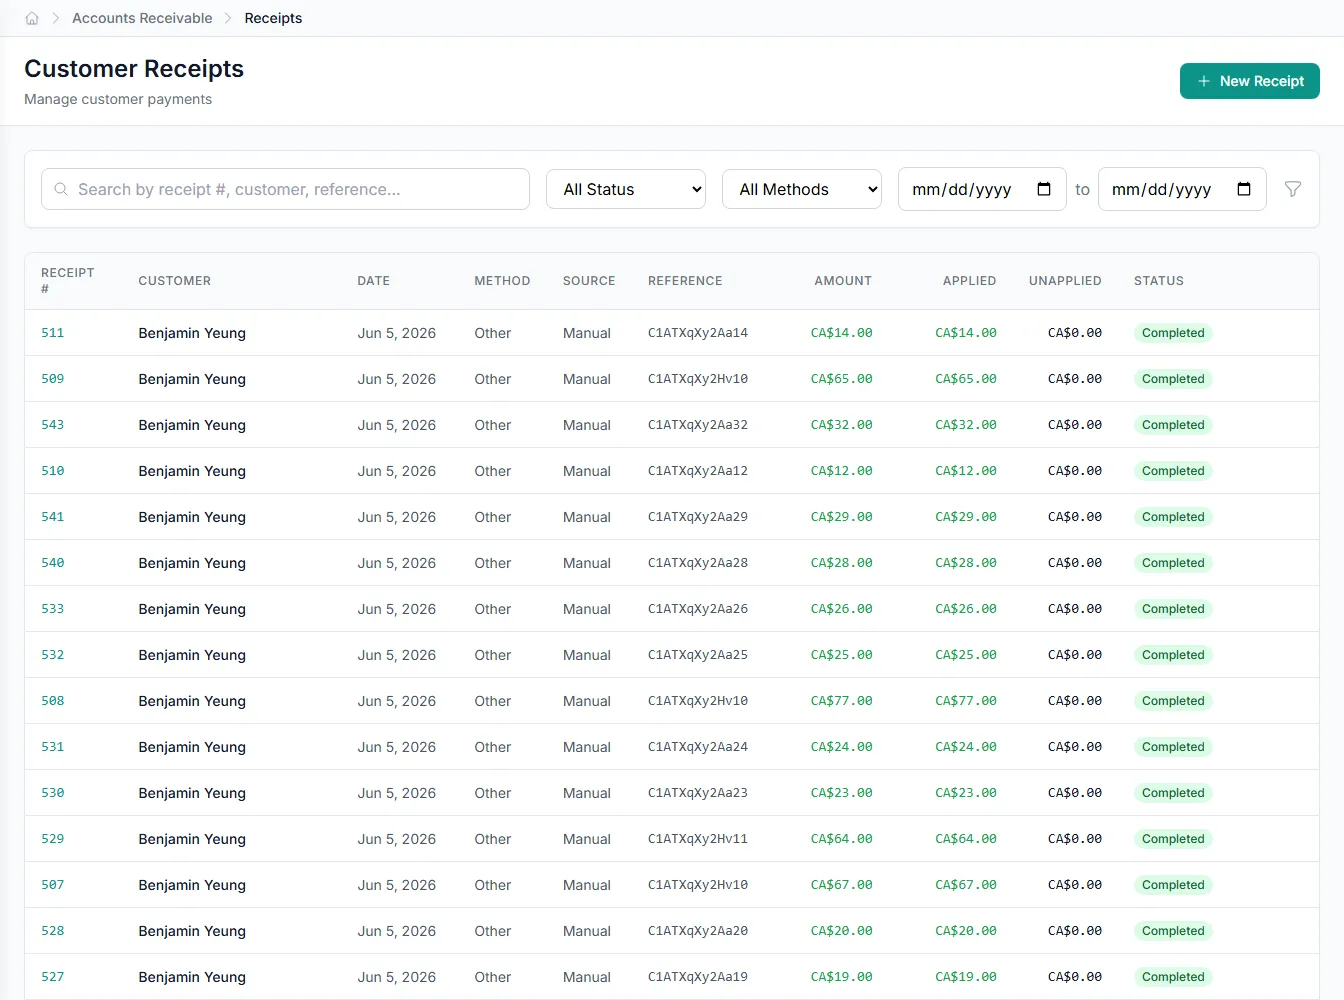Open receipt 527

point(53,977)
